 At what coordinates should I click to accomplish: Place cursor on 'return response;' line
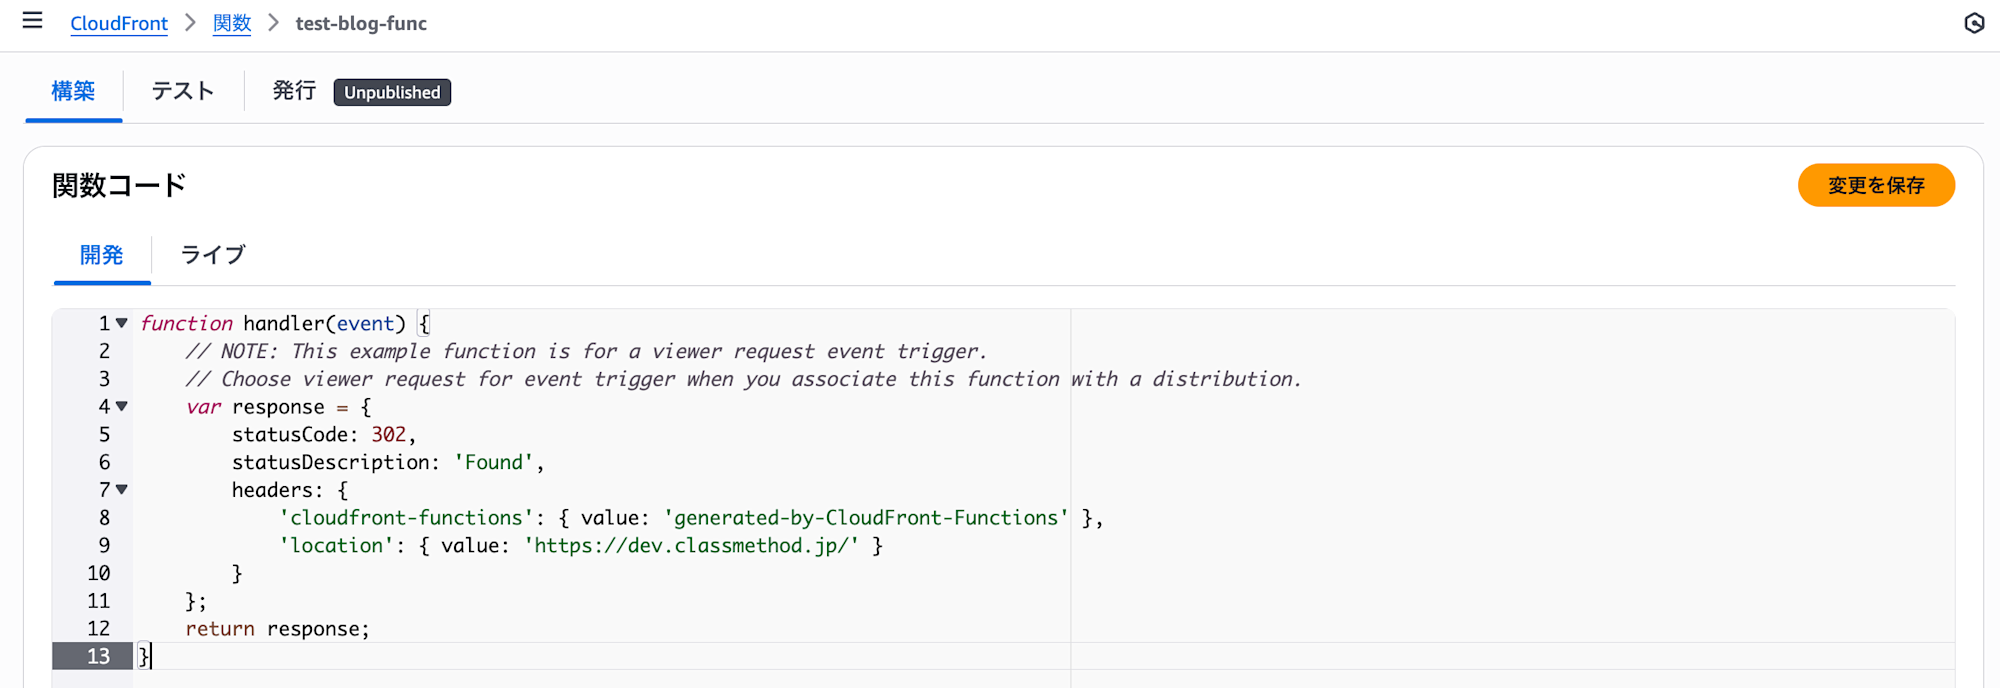277,628
